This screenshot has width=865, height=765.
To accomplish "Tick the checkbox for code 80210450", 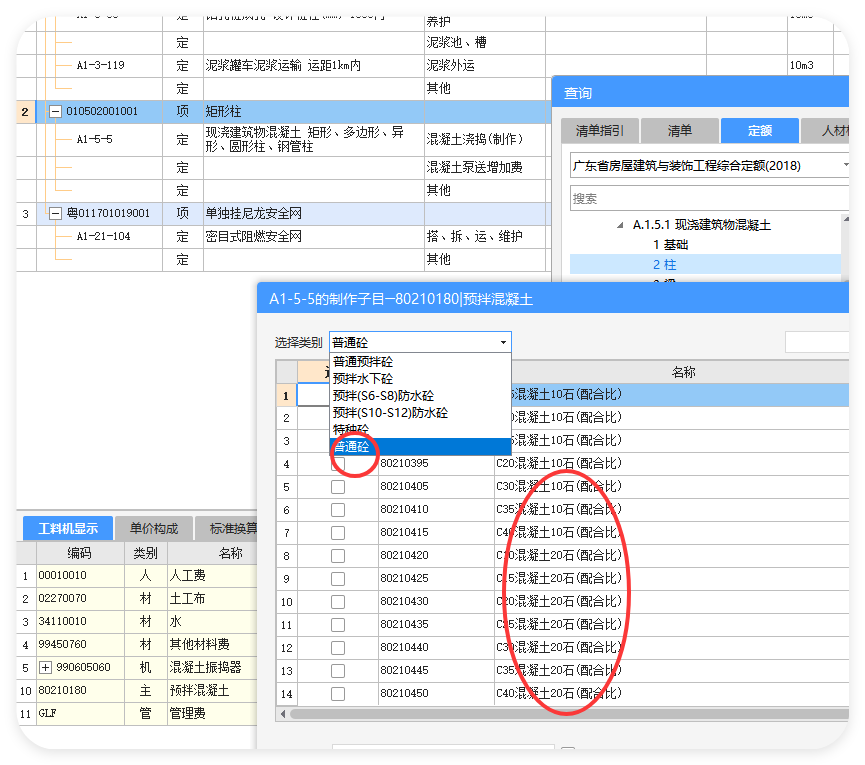I will [338, 694].
